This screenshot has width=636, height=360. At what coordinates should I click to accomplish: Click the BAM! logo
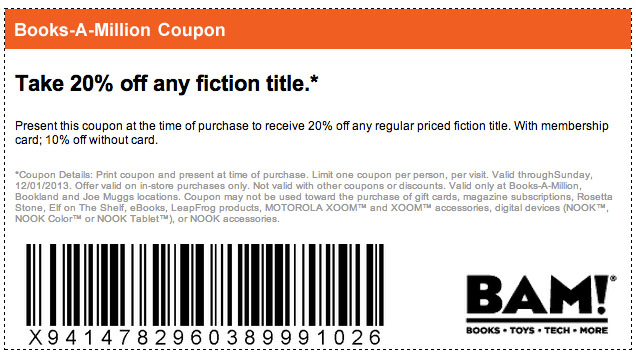[541, 304]
